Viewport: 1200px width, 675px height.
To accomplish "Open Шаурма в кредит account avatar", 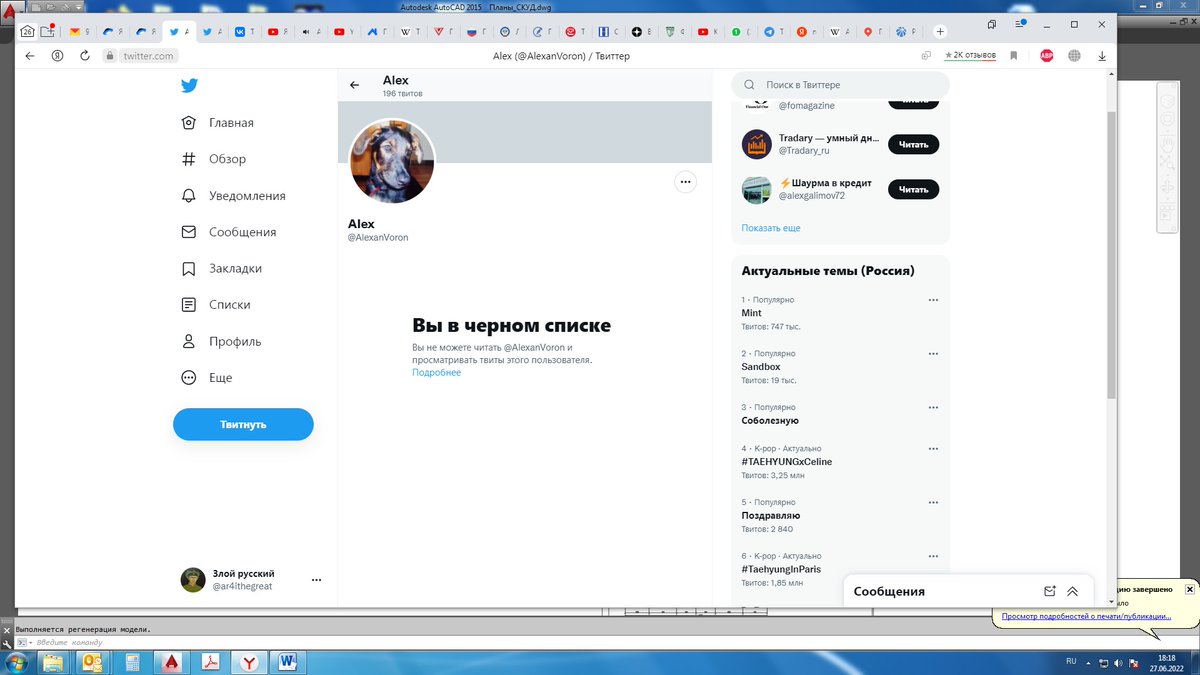I will 756,189.
